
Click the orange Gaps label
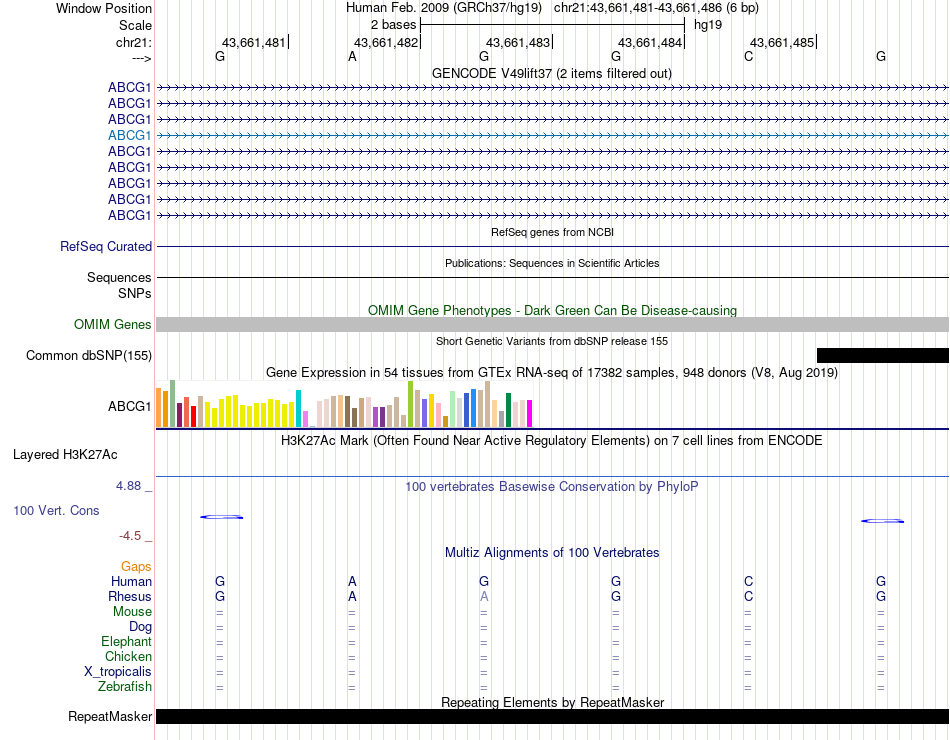pyautogui.click(x=136, y=567)
